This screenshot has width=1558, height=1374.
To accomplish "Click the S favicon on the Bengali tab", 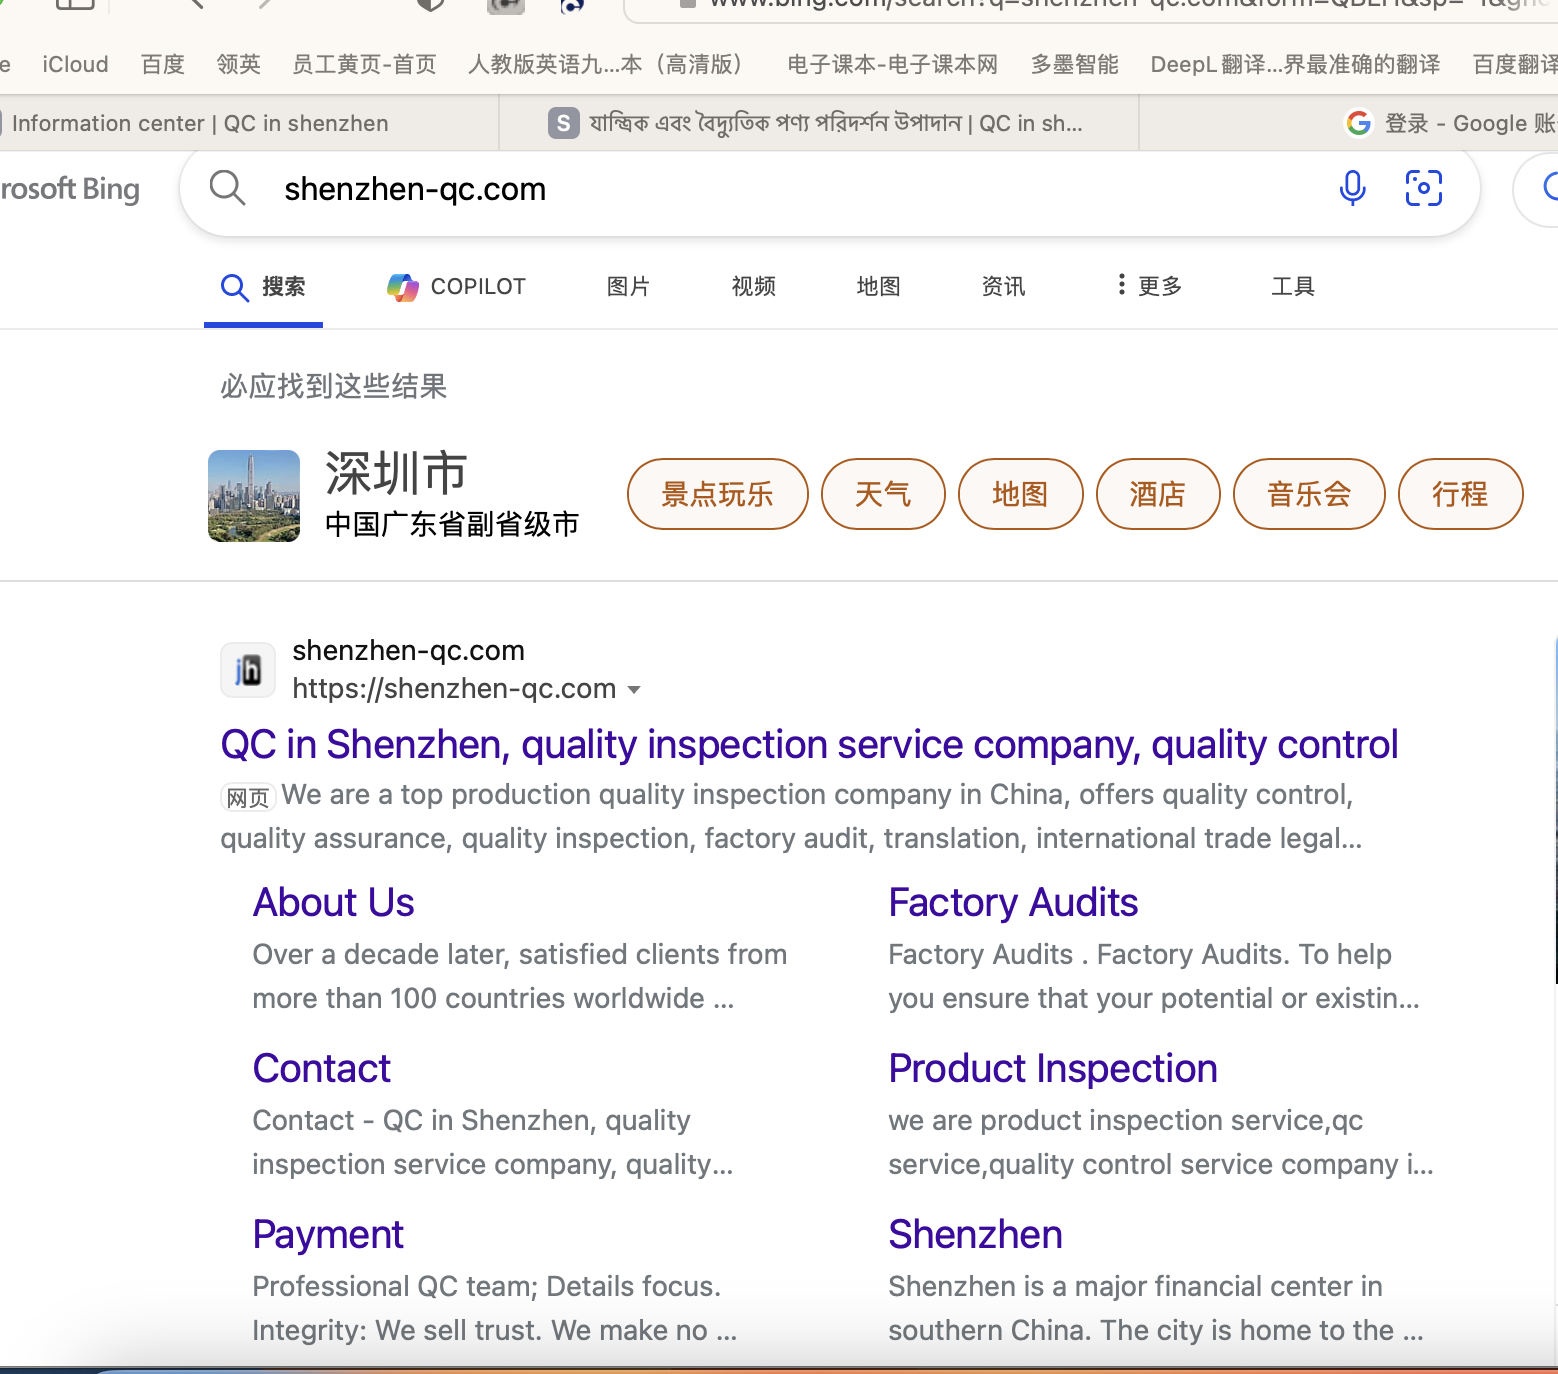I will click(563, 123).
